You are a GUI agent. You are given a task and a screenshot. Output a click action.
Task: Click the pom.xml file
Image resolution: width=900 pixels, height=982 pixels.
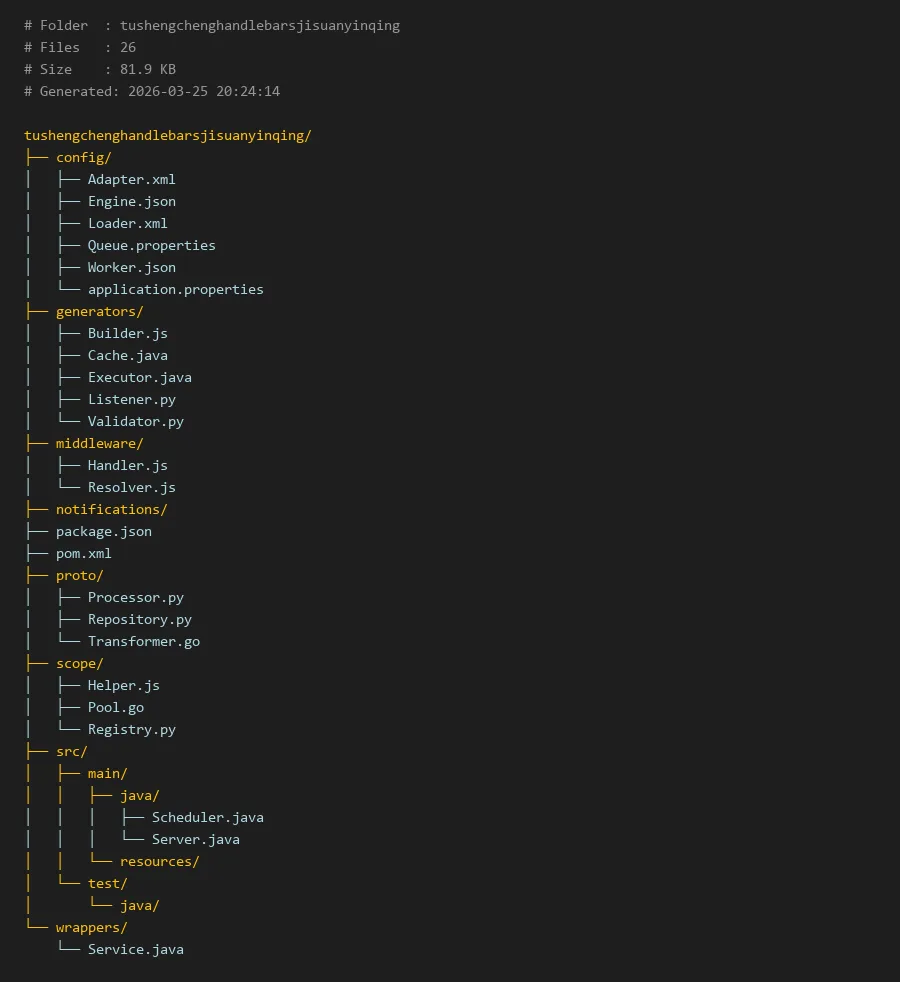click(83, 553)
